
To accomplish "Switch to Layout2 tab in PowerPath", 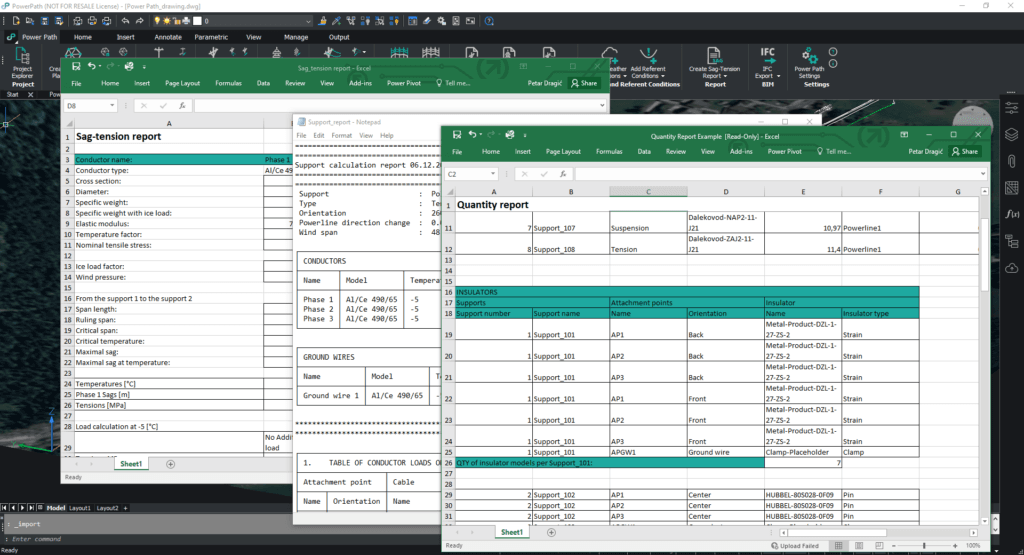I will [107, 508].
